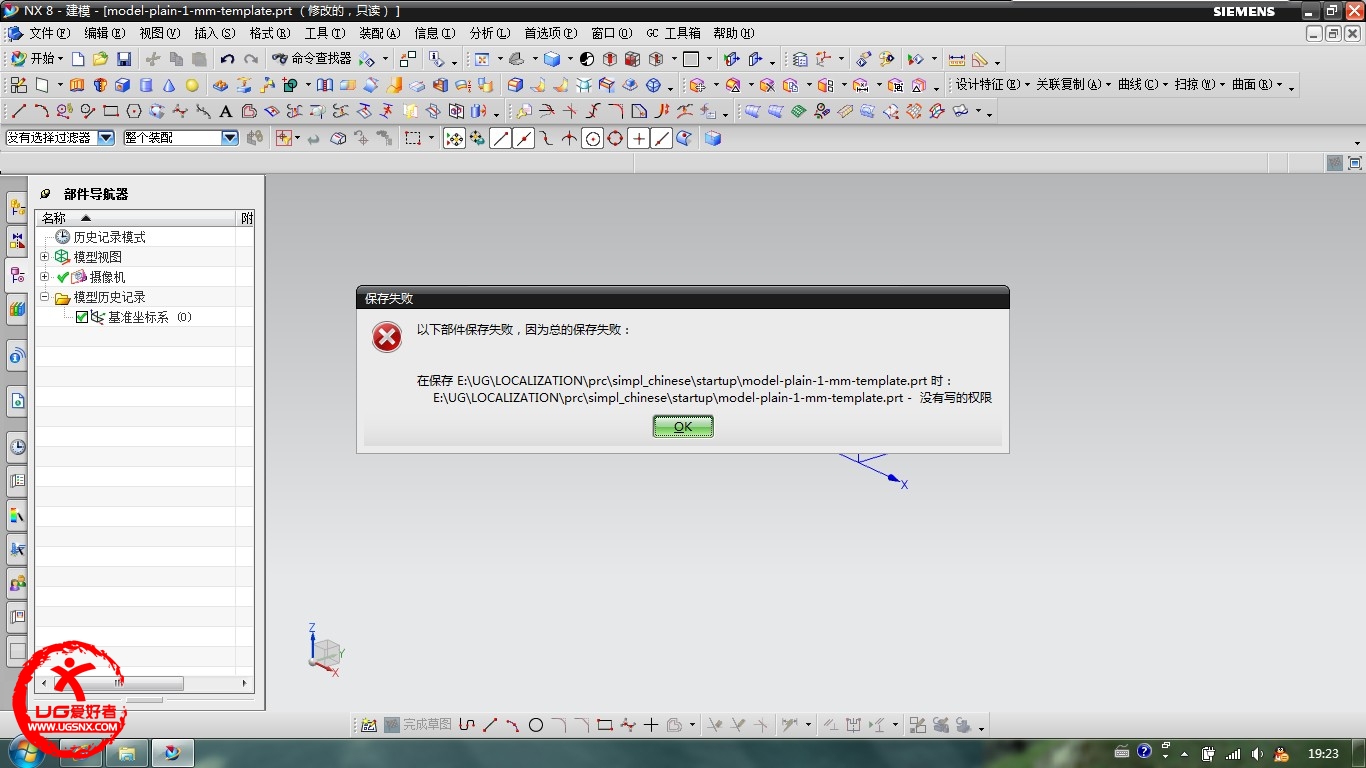Open the 开始 (Start) application menu
1366x768 pixels.
click(x=35, y=59)
